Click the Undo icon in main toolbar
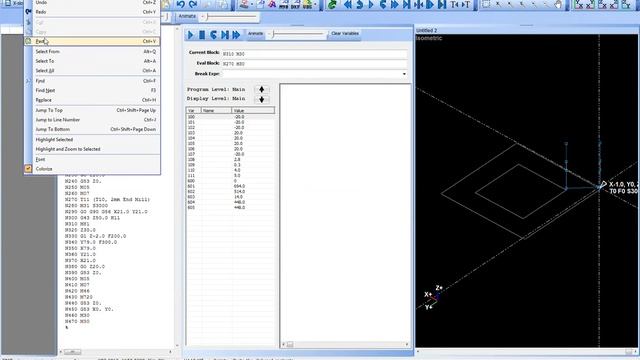Image resolution: width=640 pixels, height=360 pixels. [x=180, y=4]
